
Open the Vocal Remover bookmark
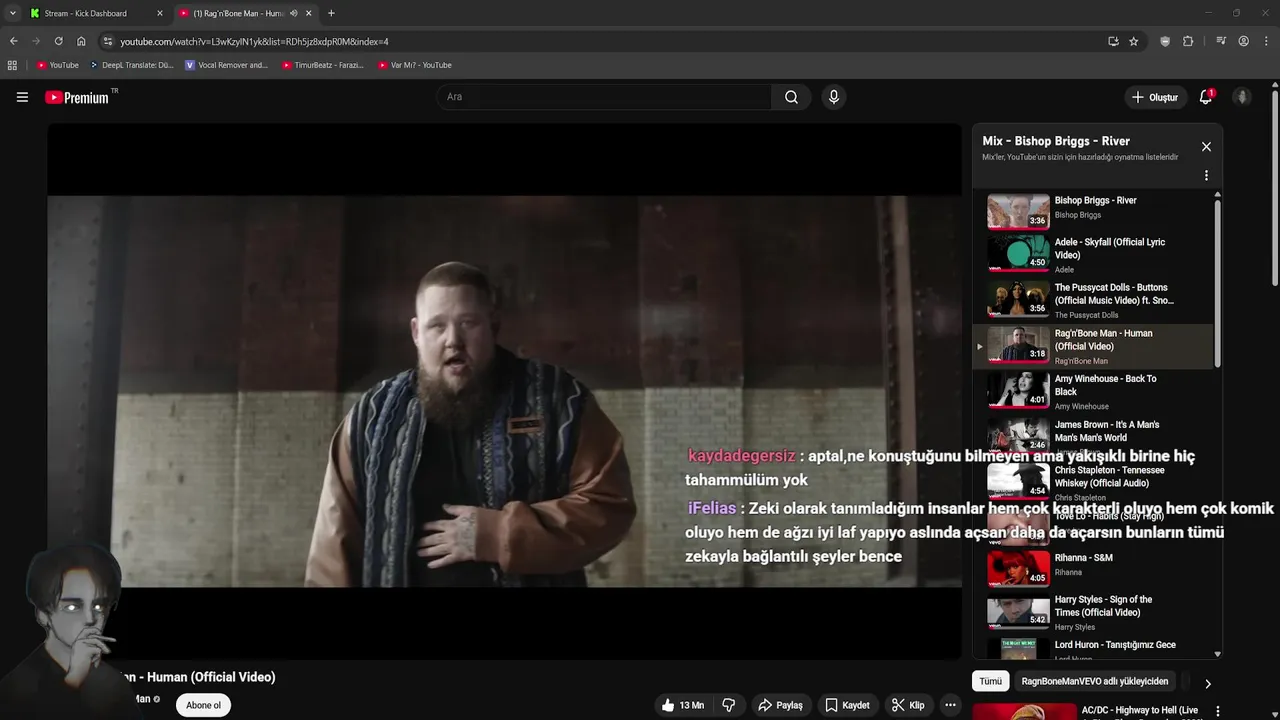227,65
